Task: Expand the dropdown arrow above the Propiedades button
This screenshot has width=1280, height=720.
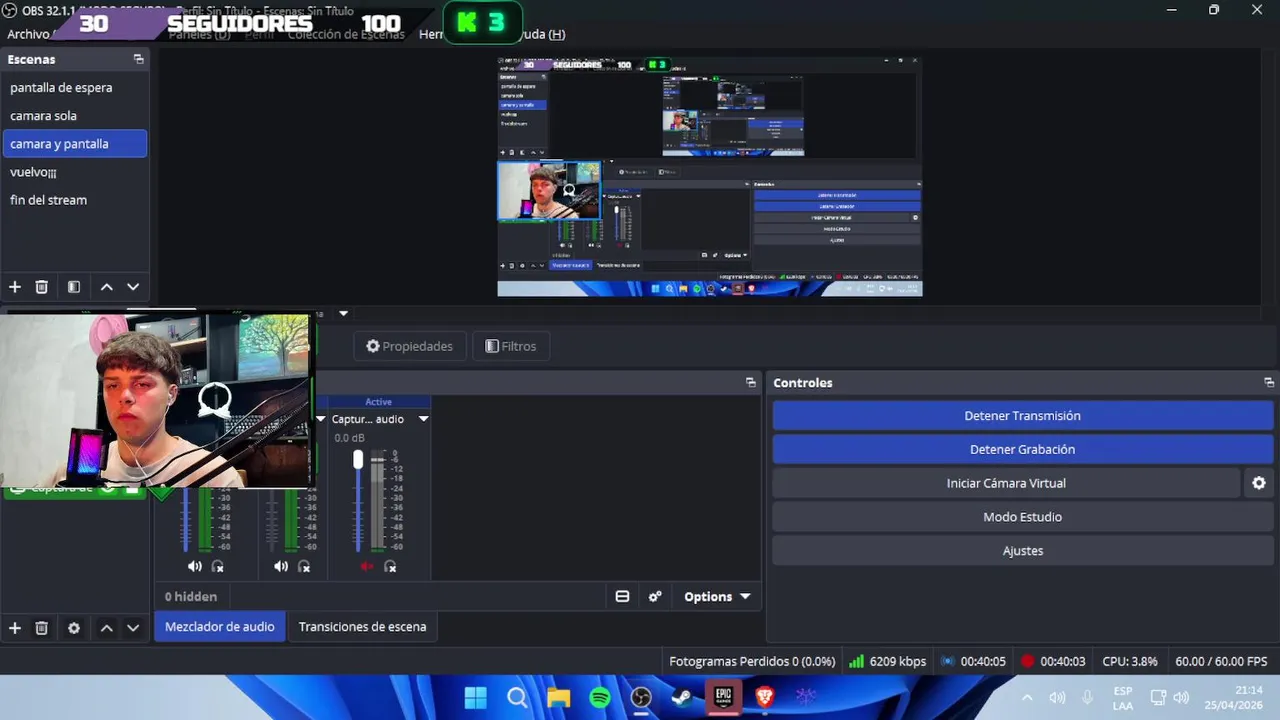Action: tap(343, 313)
